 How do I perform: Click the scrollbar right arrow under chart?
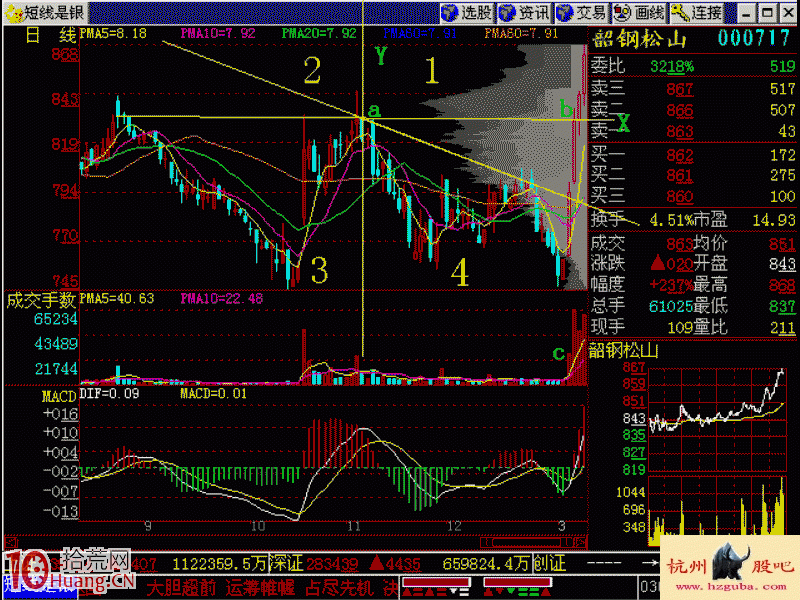581,542
